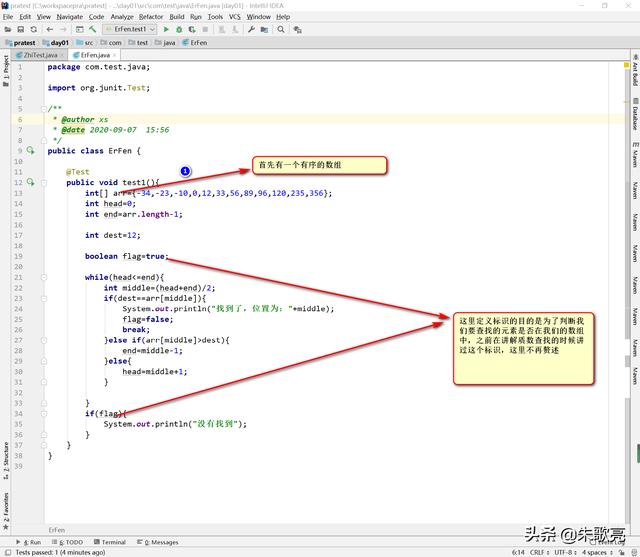Click caret position 6:14 in status bar
640x557 pixels.
click(x=518, y=552)
